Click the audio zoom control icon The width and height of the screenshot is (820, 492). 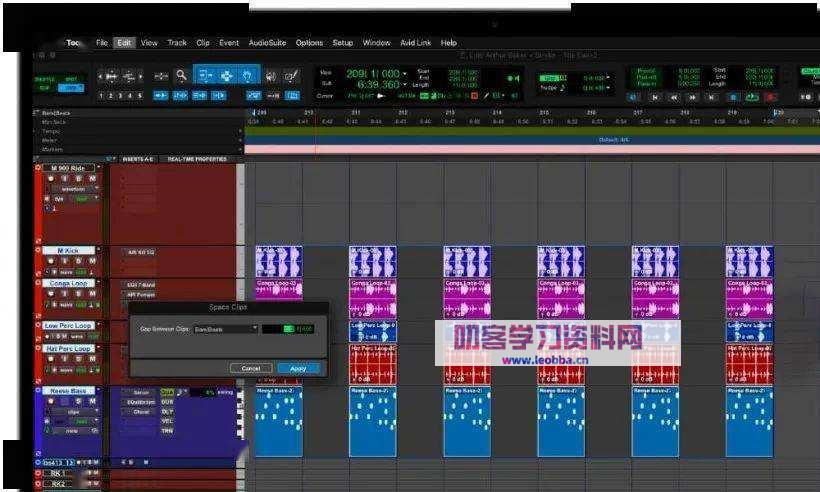point(129,76)
